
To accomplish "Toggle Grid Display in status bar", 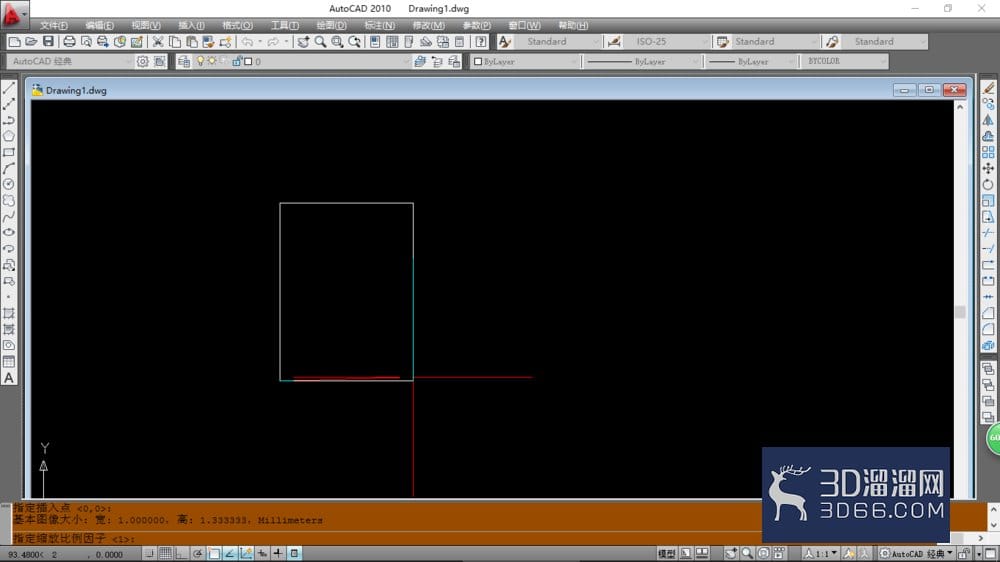I will (x=165, y=553).
